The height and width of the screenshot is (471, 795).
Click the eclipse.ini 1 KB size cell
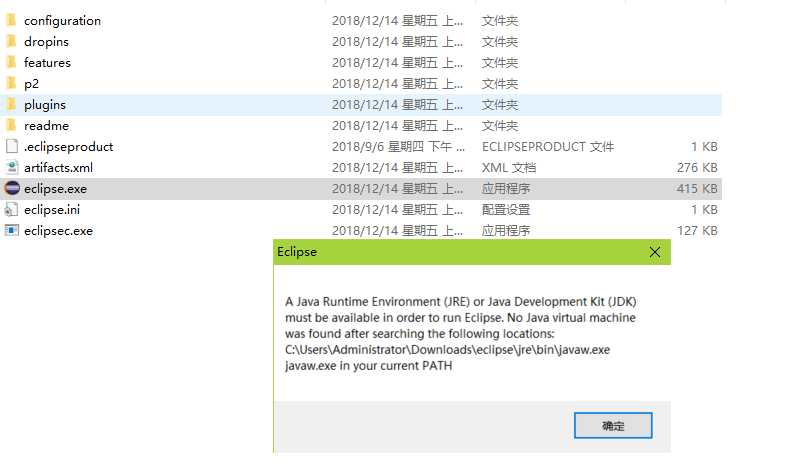pos(704,209)
